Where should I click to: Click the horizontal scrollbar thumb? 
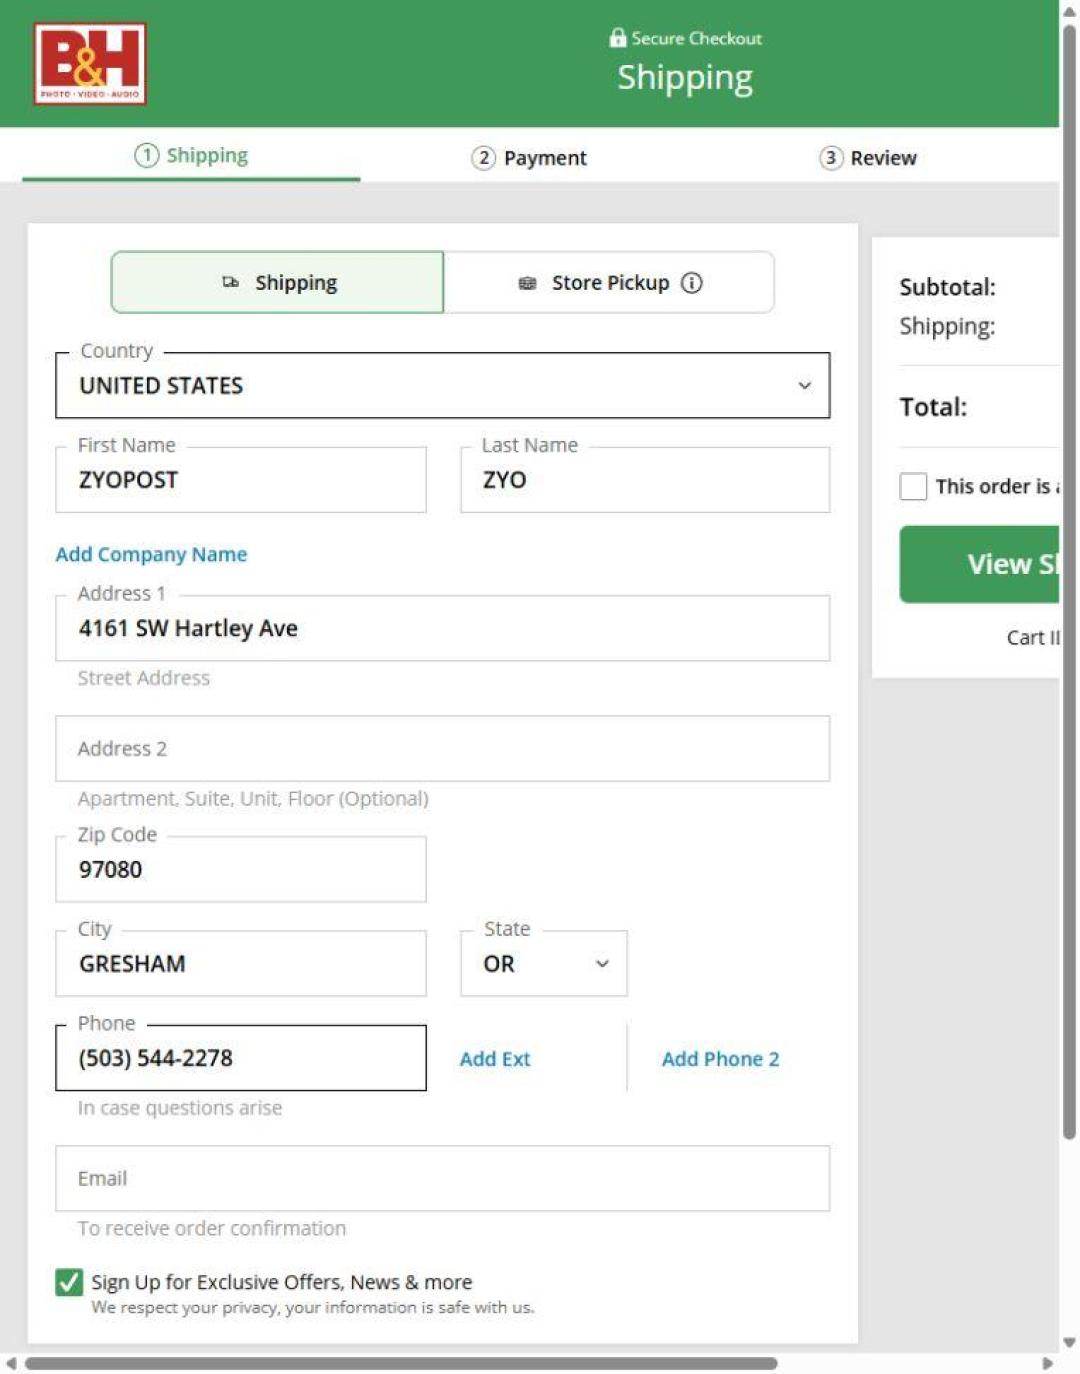pos(401,1363)
